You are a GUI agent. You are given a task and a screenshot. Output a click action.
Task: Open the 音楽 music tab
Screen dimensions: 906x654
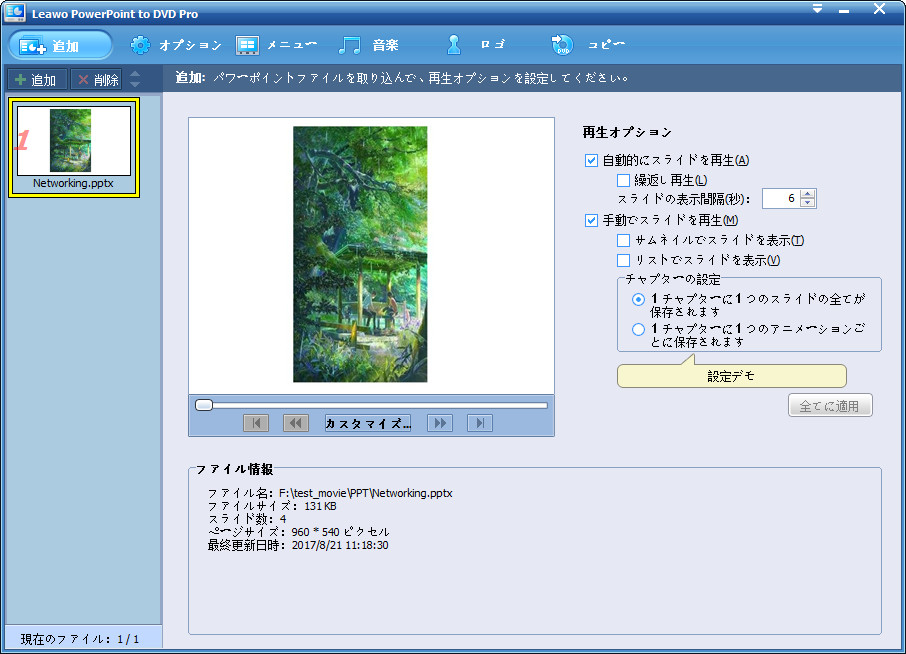369,45
